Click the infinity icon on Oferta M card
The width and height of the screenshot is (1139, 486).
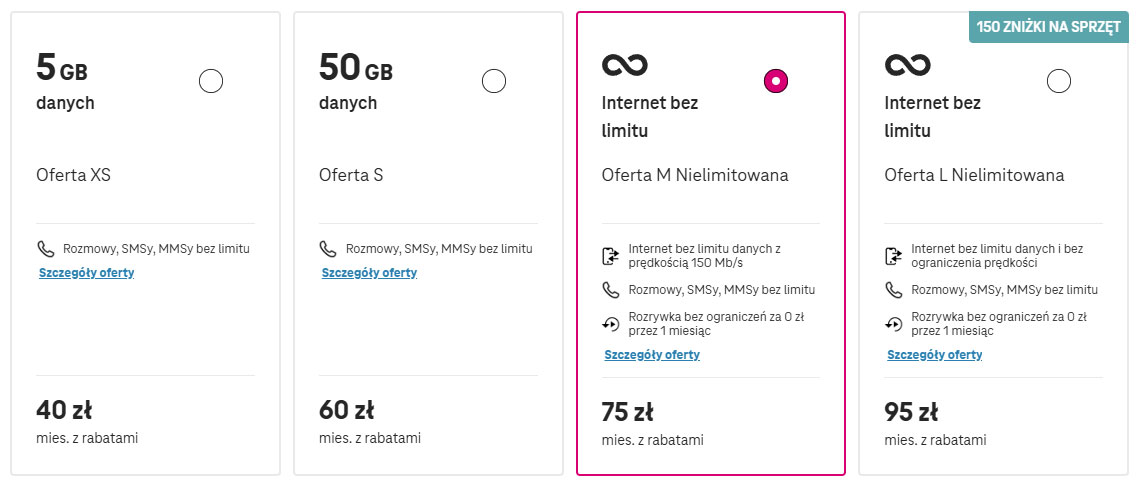tap(625, 65)
